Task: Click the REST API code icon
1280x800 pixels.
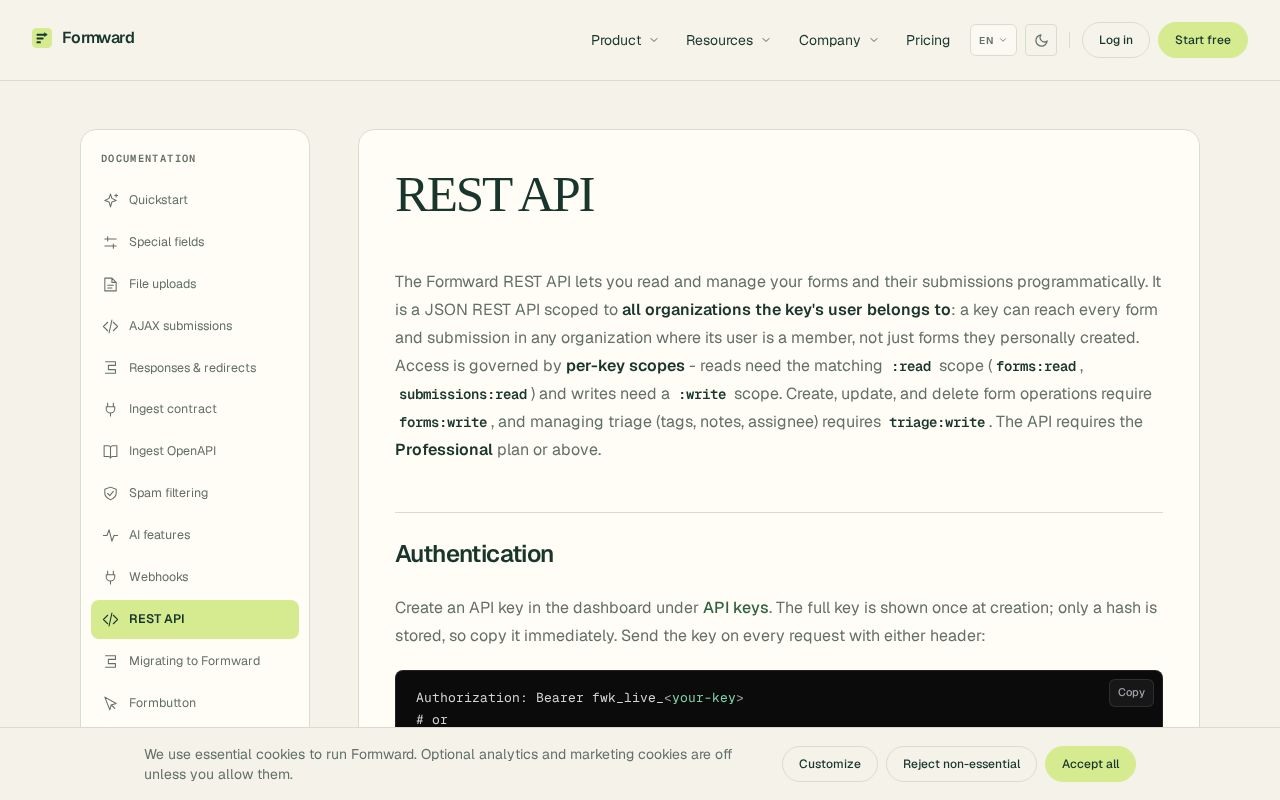Action: [x=111, y=619]
